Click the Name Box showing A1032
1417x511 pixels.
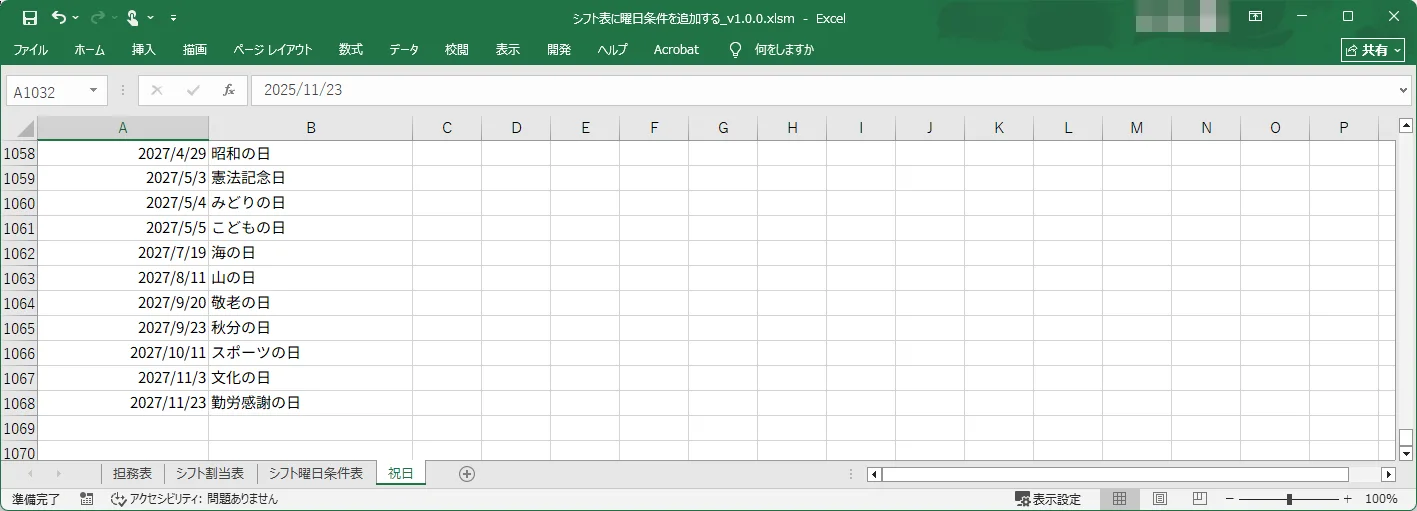(47, 91)
